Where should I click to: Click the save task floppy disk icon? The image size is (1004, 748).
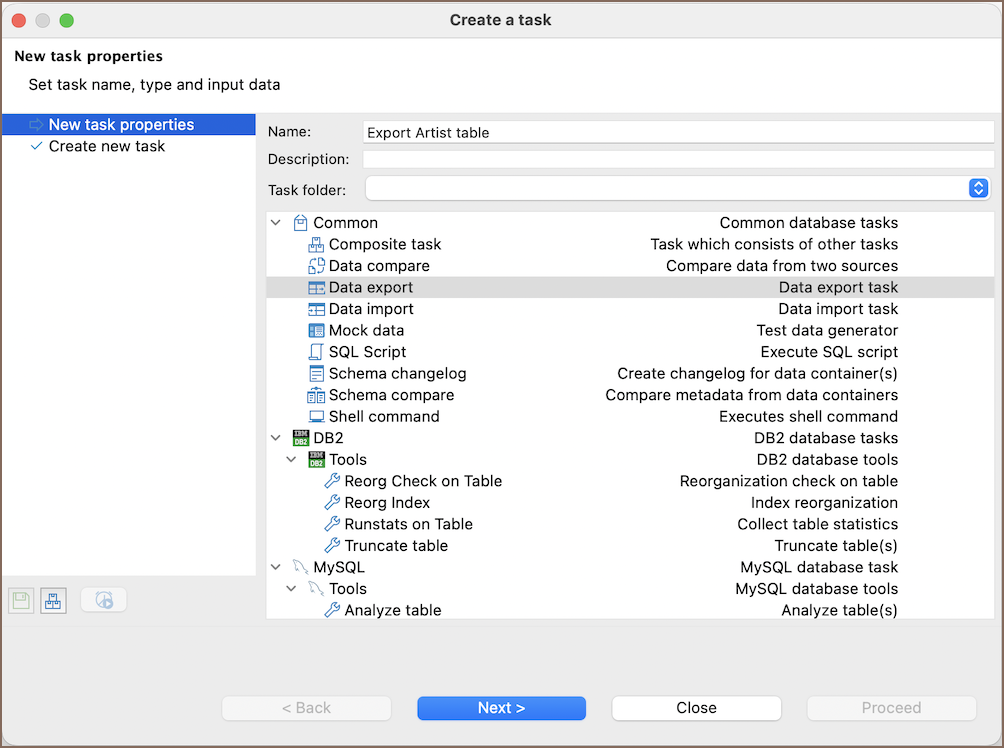[21, 600]
